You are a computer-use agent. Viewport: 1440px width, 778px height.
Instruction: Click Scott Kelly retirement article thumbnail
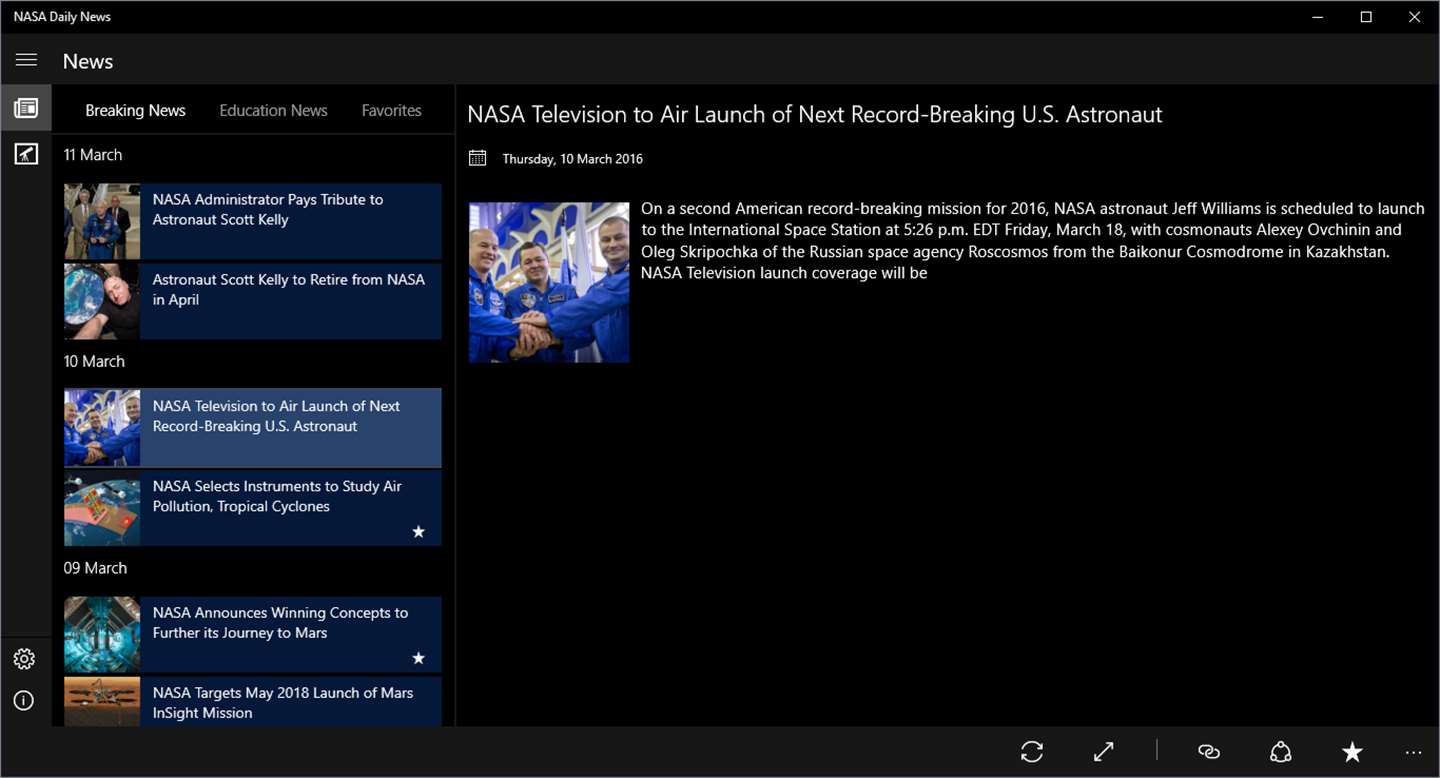pyautogui.click(x=102, y=301)
